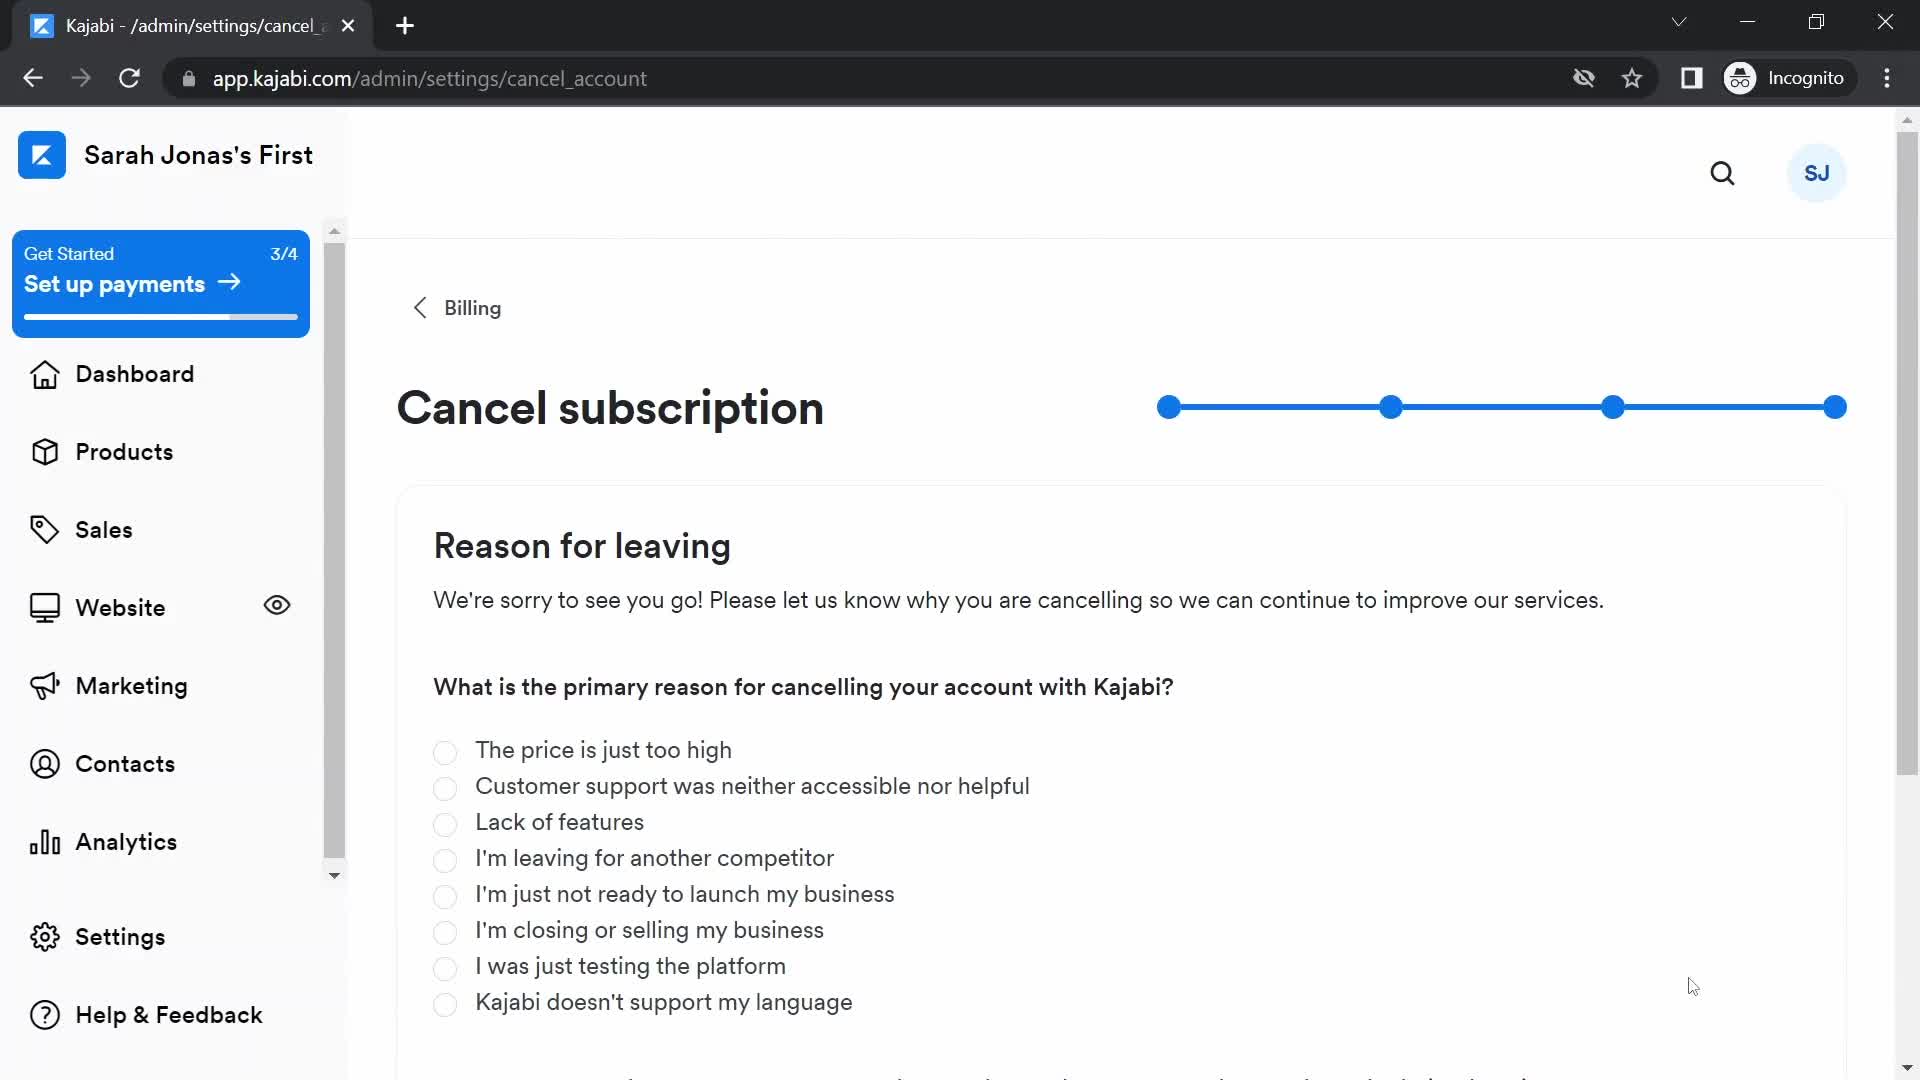
Task: Open the Settings gear icon
Action: coord(45,937)
